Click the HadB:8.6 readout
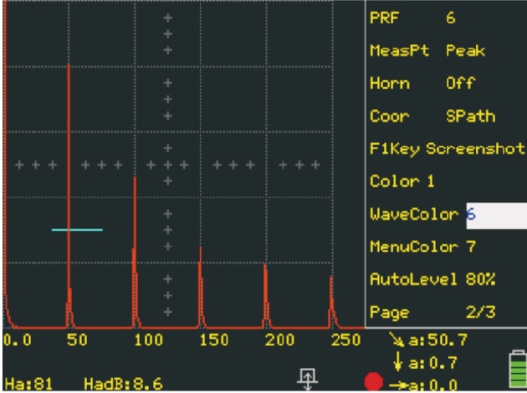This screenshot has width=527, height=393. [123, 384]
